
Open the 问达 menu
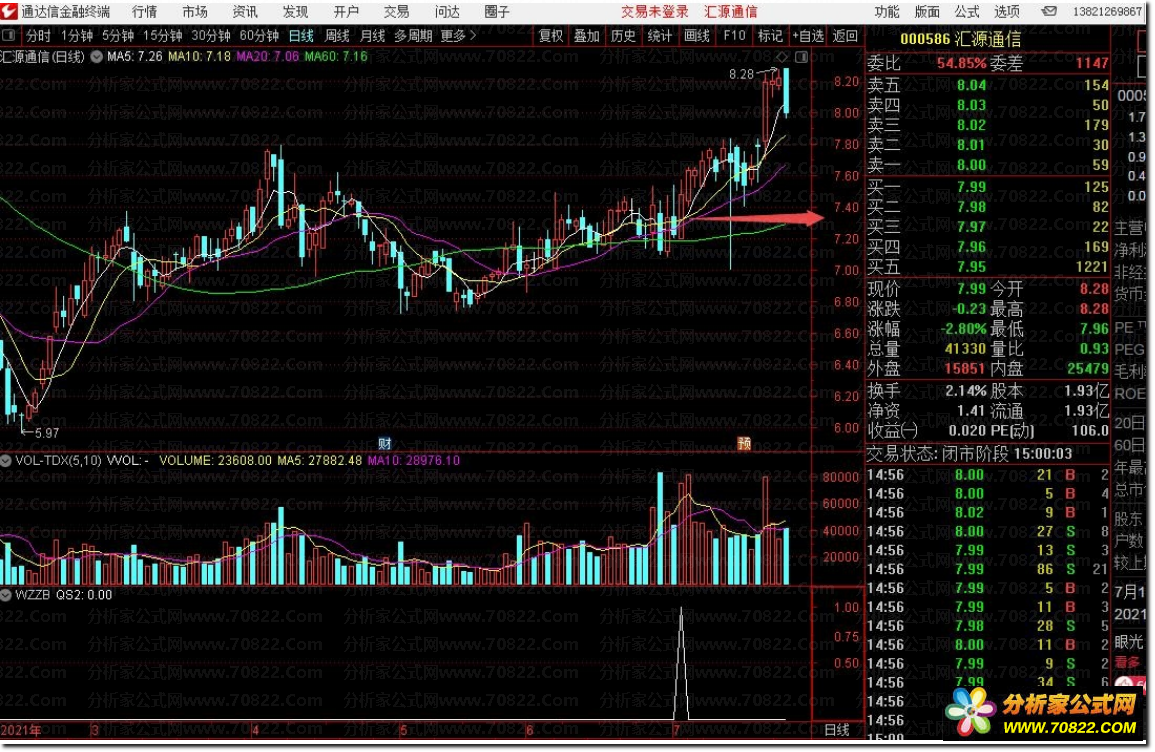click(x=446, y=12)
